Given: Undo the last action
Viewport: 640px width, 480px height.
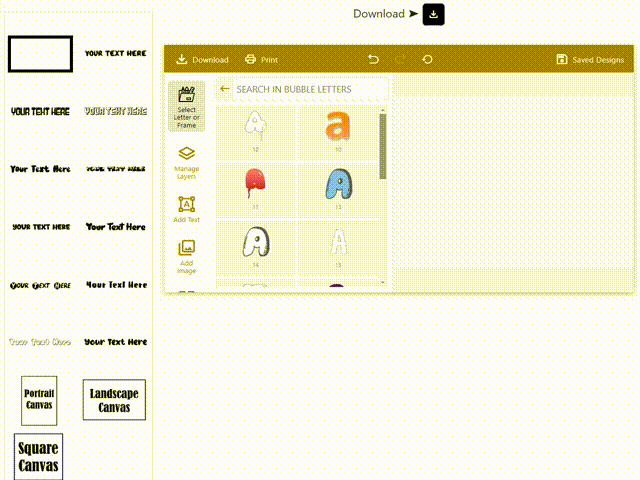Looking at the screenshot, I should click(374, 60).
